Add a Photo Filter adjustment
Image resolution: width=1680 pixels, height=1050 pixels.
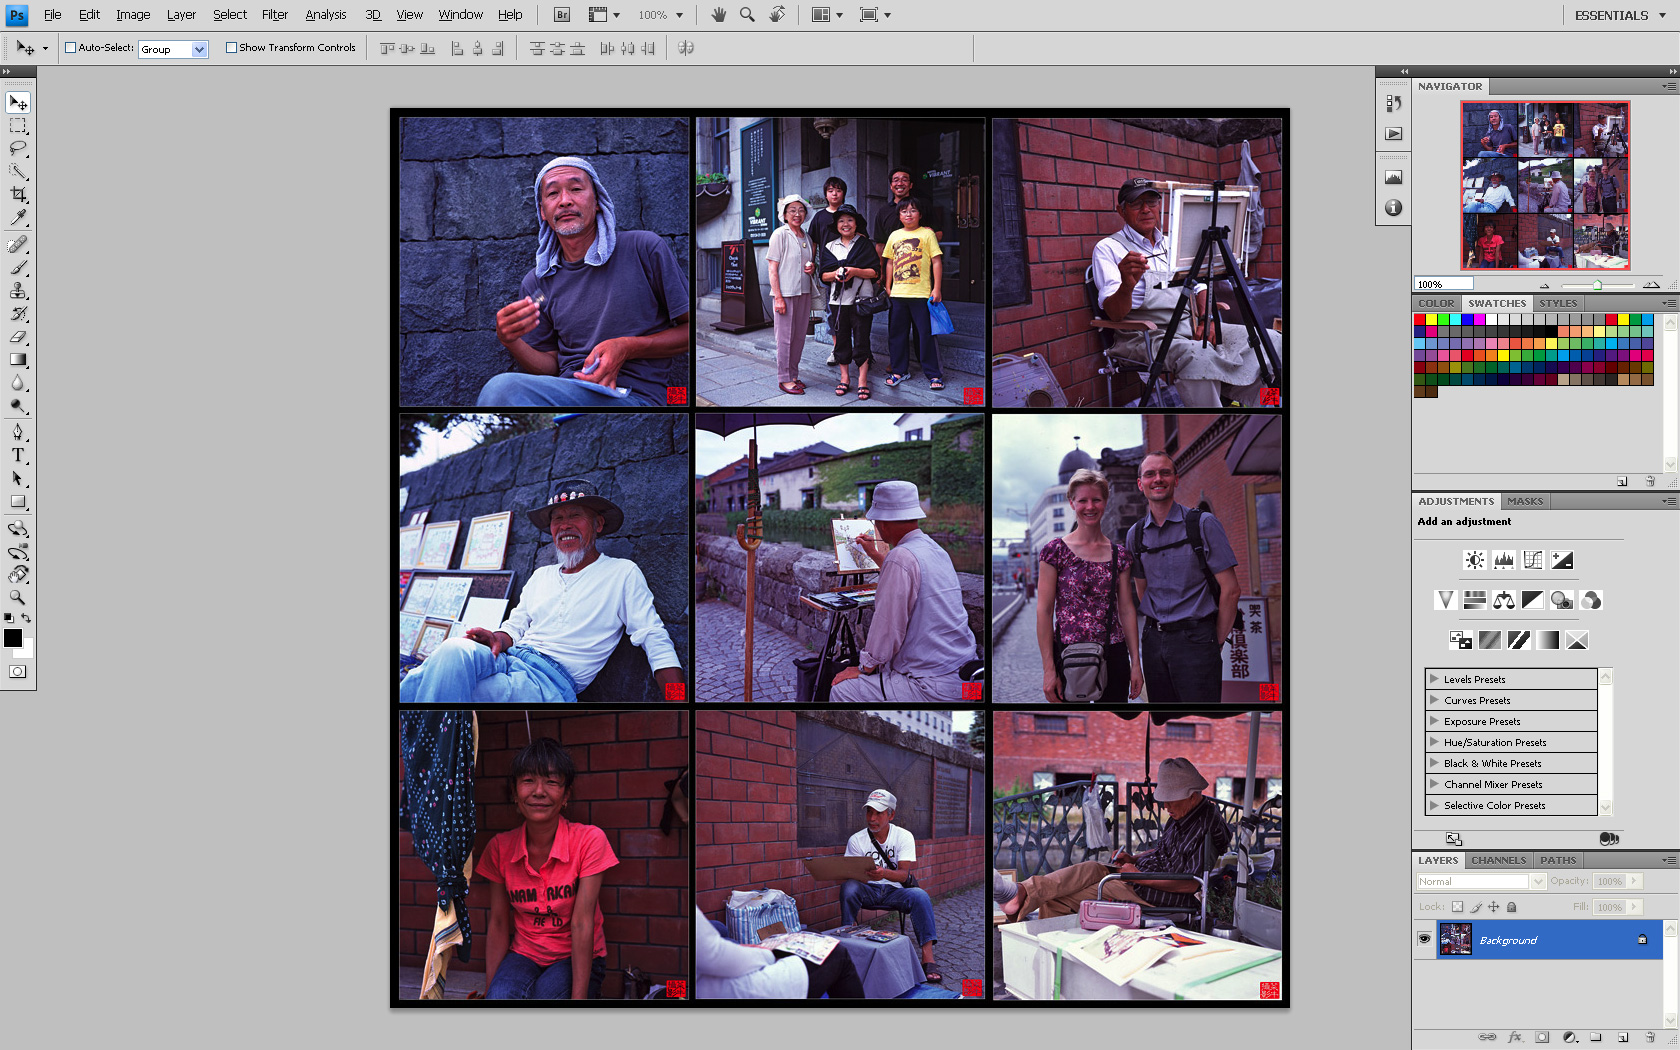1561,600
